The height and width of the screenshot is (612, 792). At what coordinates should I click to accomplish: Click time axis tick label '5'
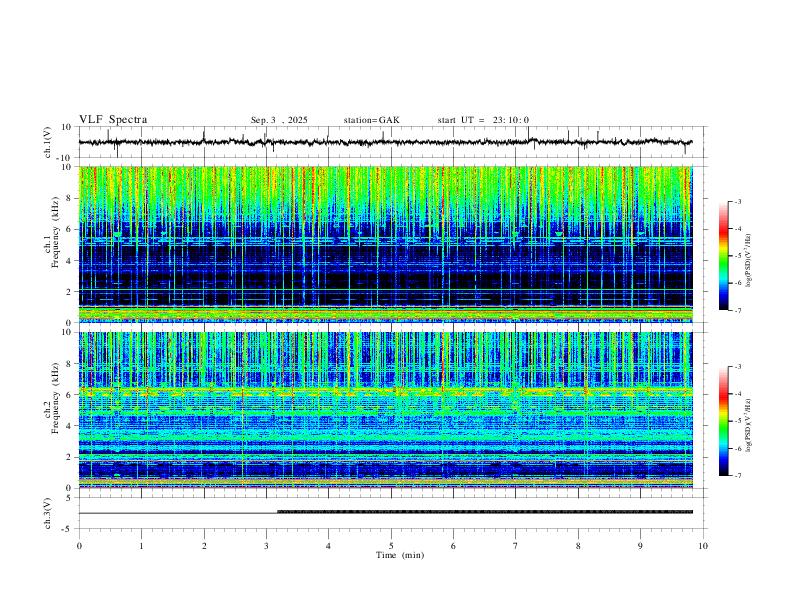(390, 546)
